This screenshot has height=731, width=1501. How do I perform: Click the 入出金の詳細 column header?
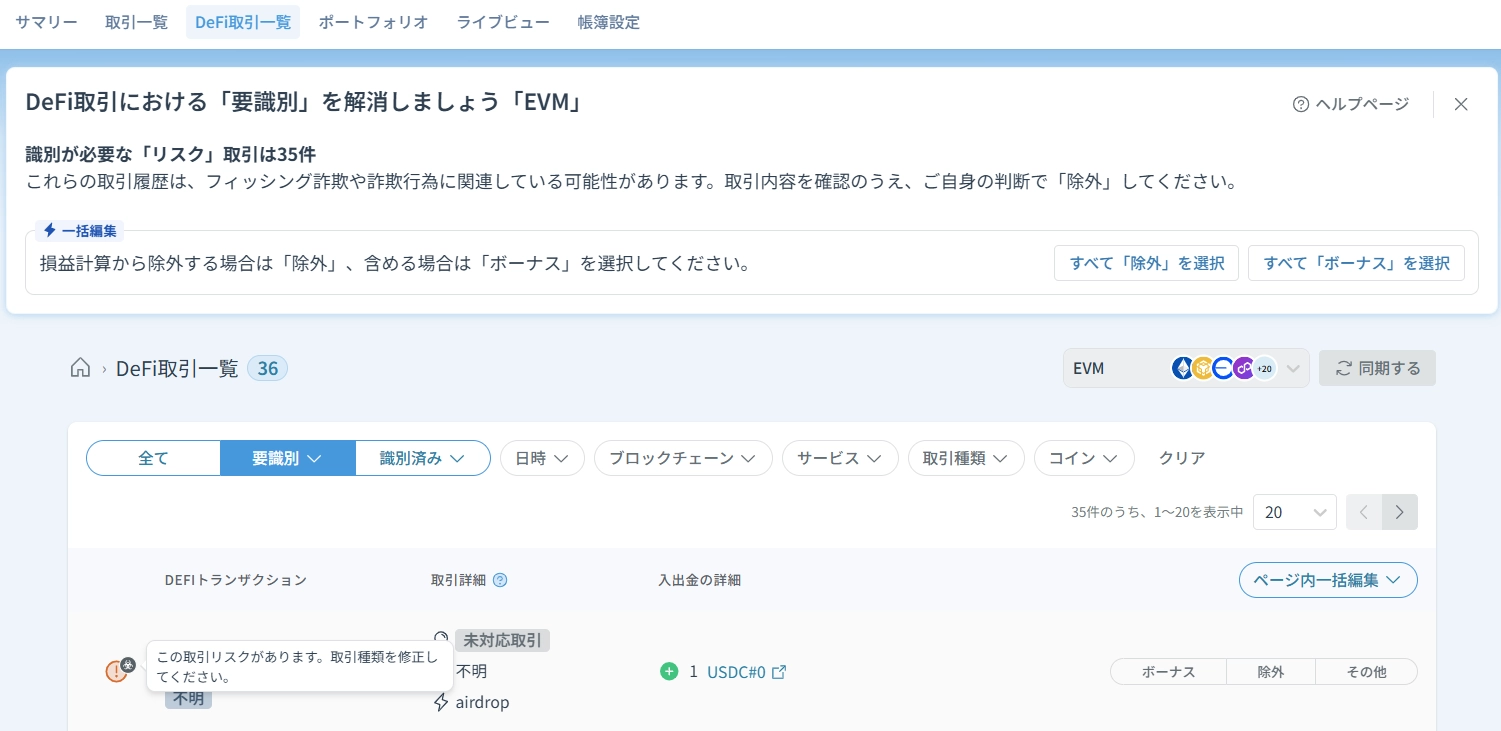pyautogui.click(x=700, y=580)
